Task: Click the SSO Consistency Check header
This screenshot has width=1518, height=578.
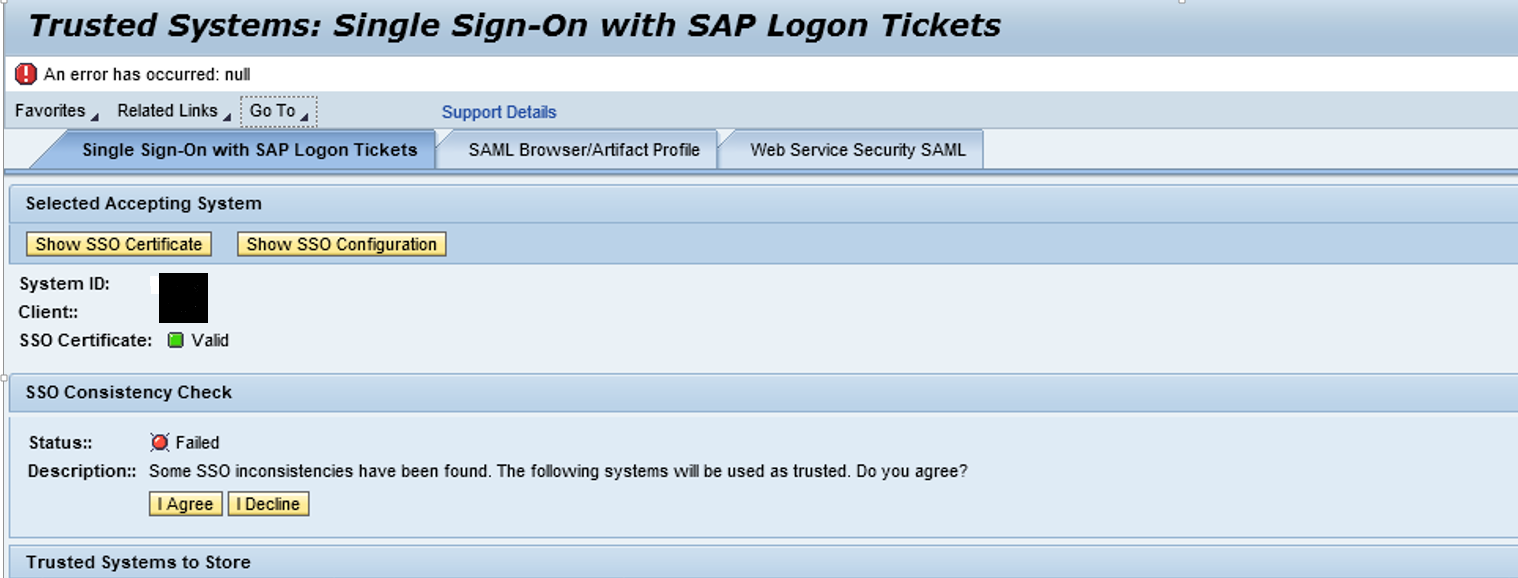Action: [129, 392]
